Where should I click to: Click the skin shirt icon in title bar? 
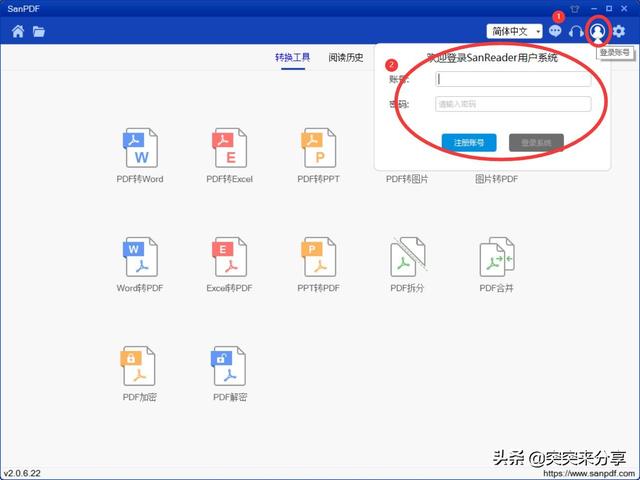[x=575, y=9]
